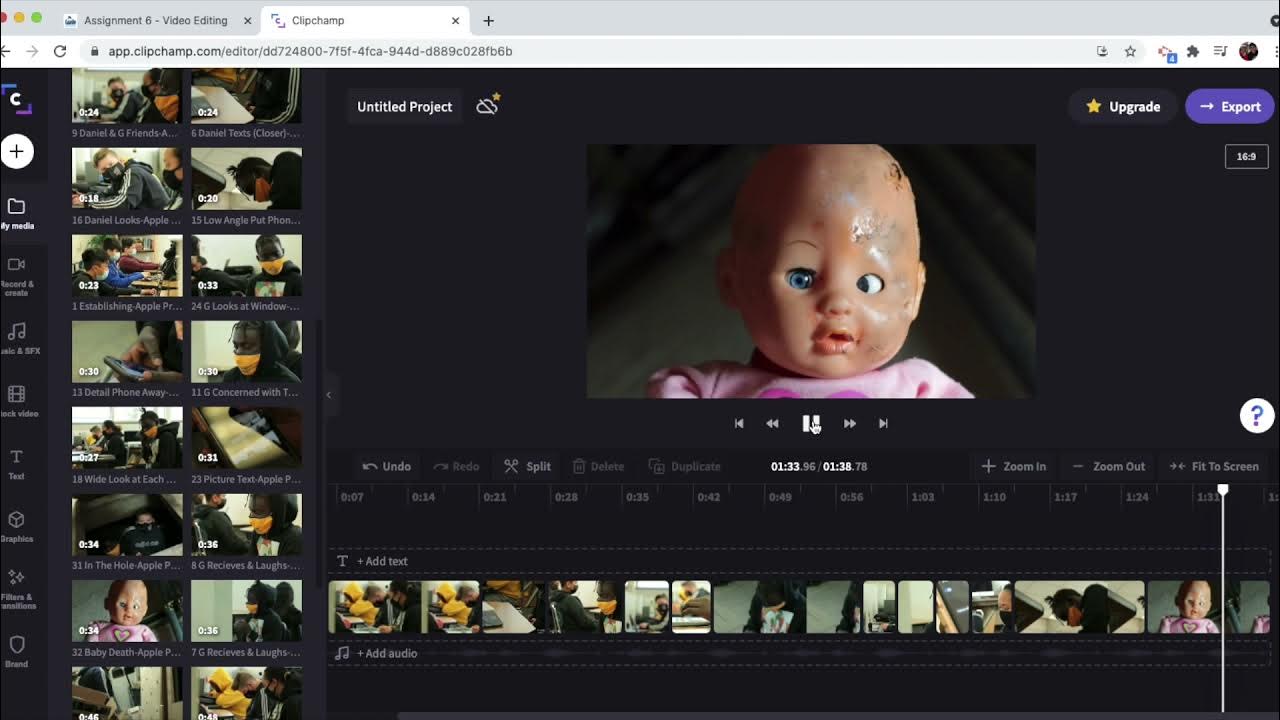Pause the video preview
1280x720 pixels.
811,423
